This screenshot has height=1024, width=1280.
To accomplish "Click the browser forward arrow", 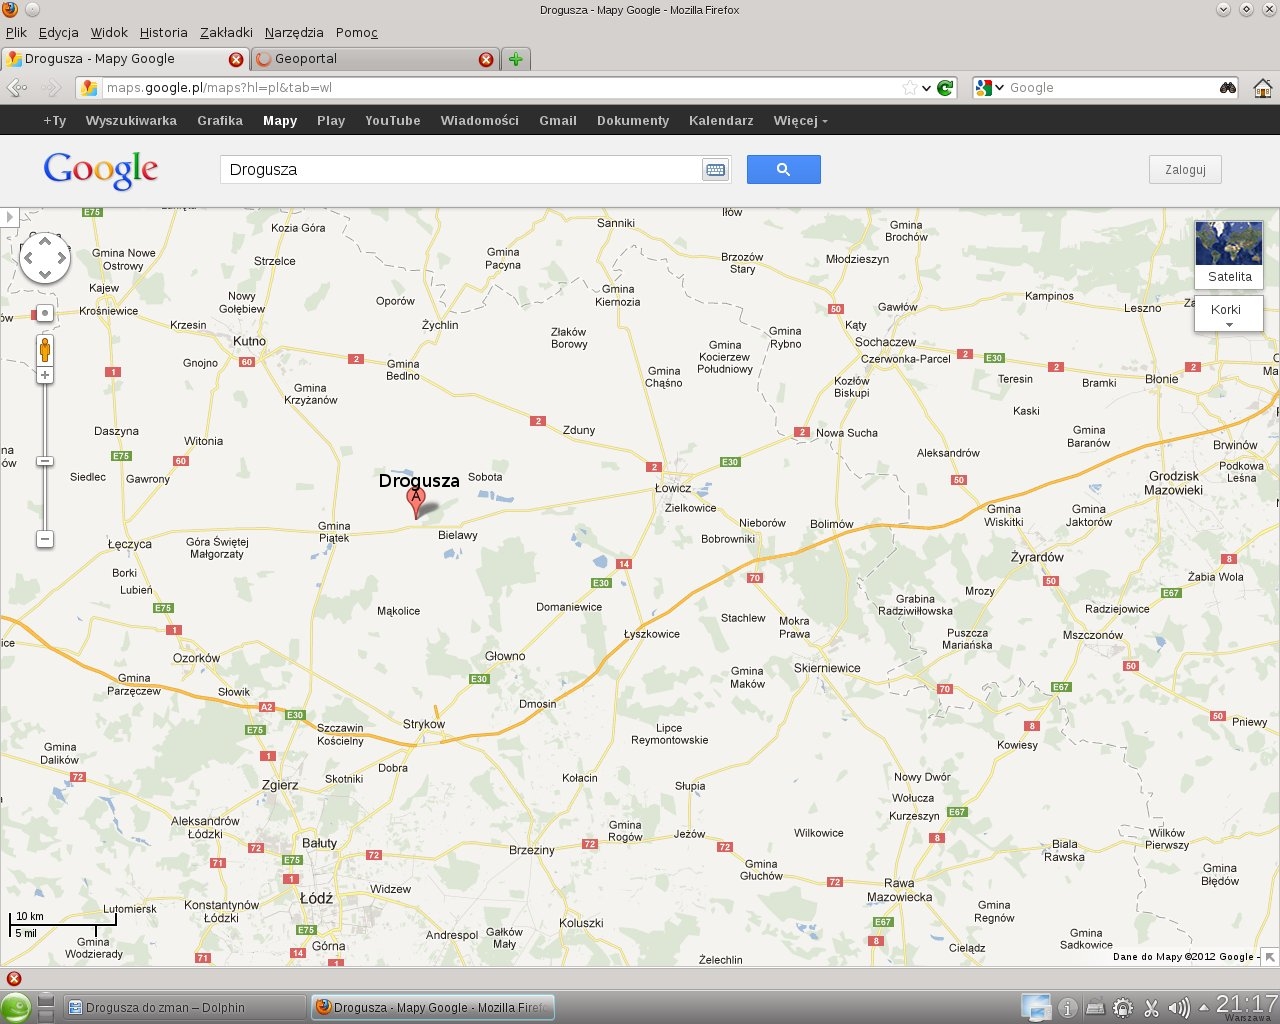I will [x=52, y=88].
